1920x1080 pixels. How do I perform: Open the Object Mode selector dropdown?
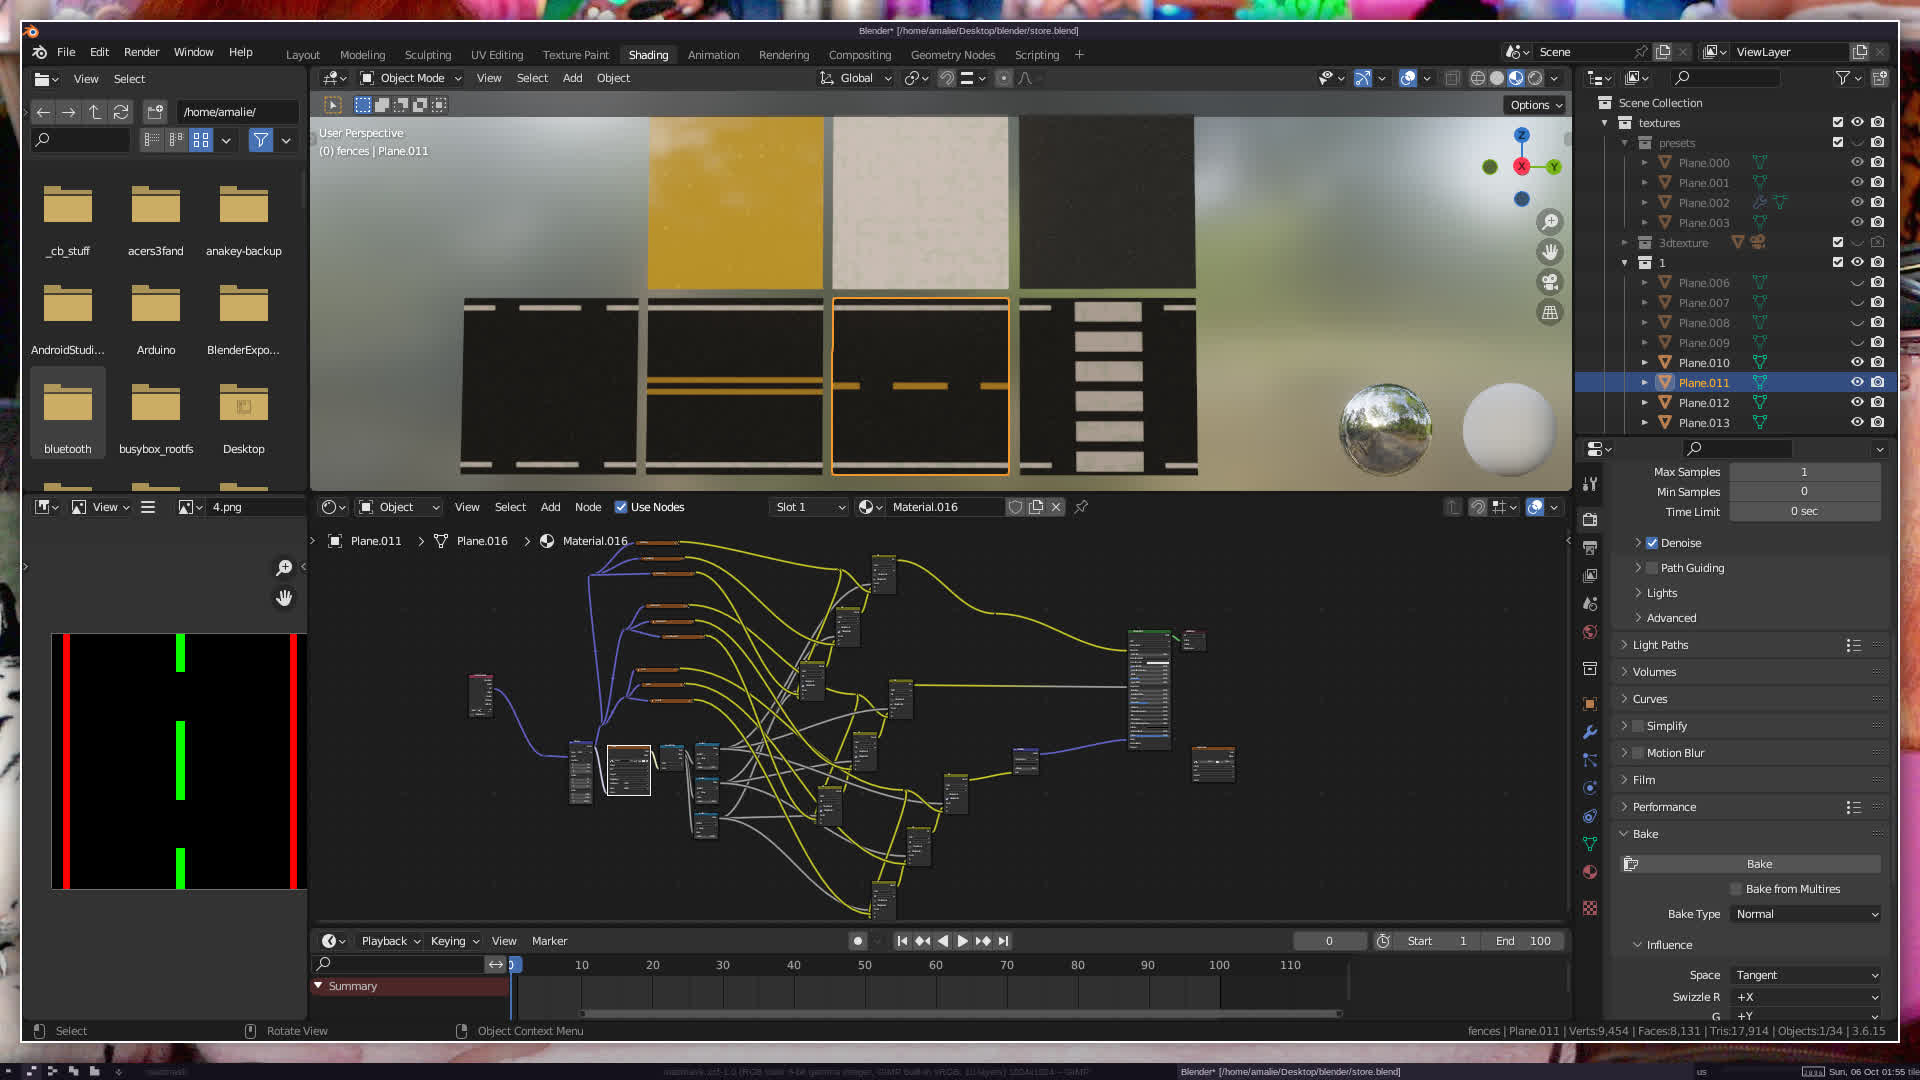411,78
